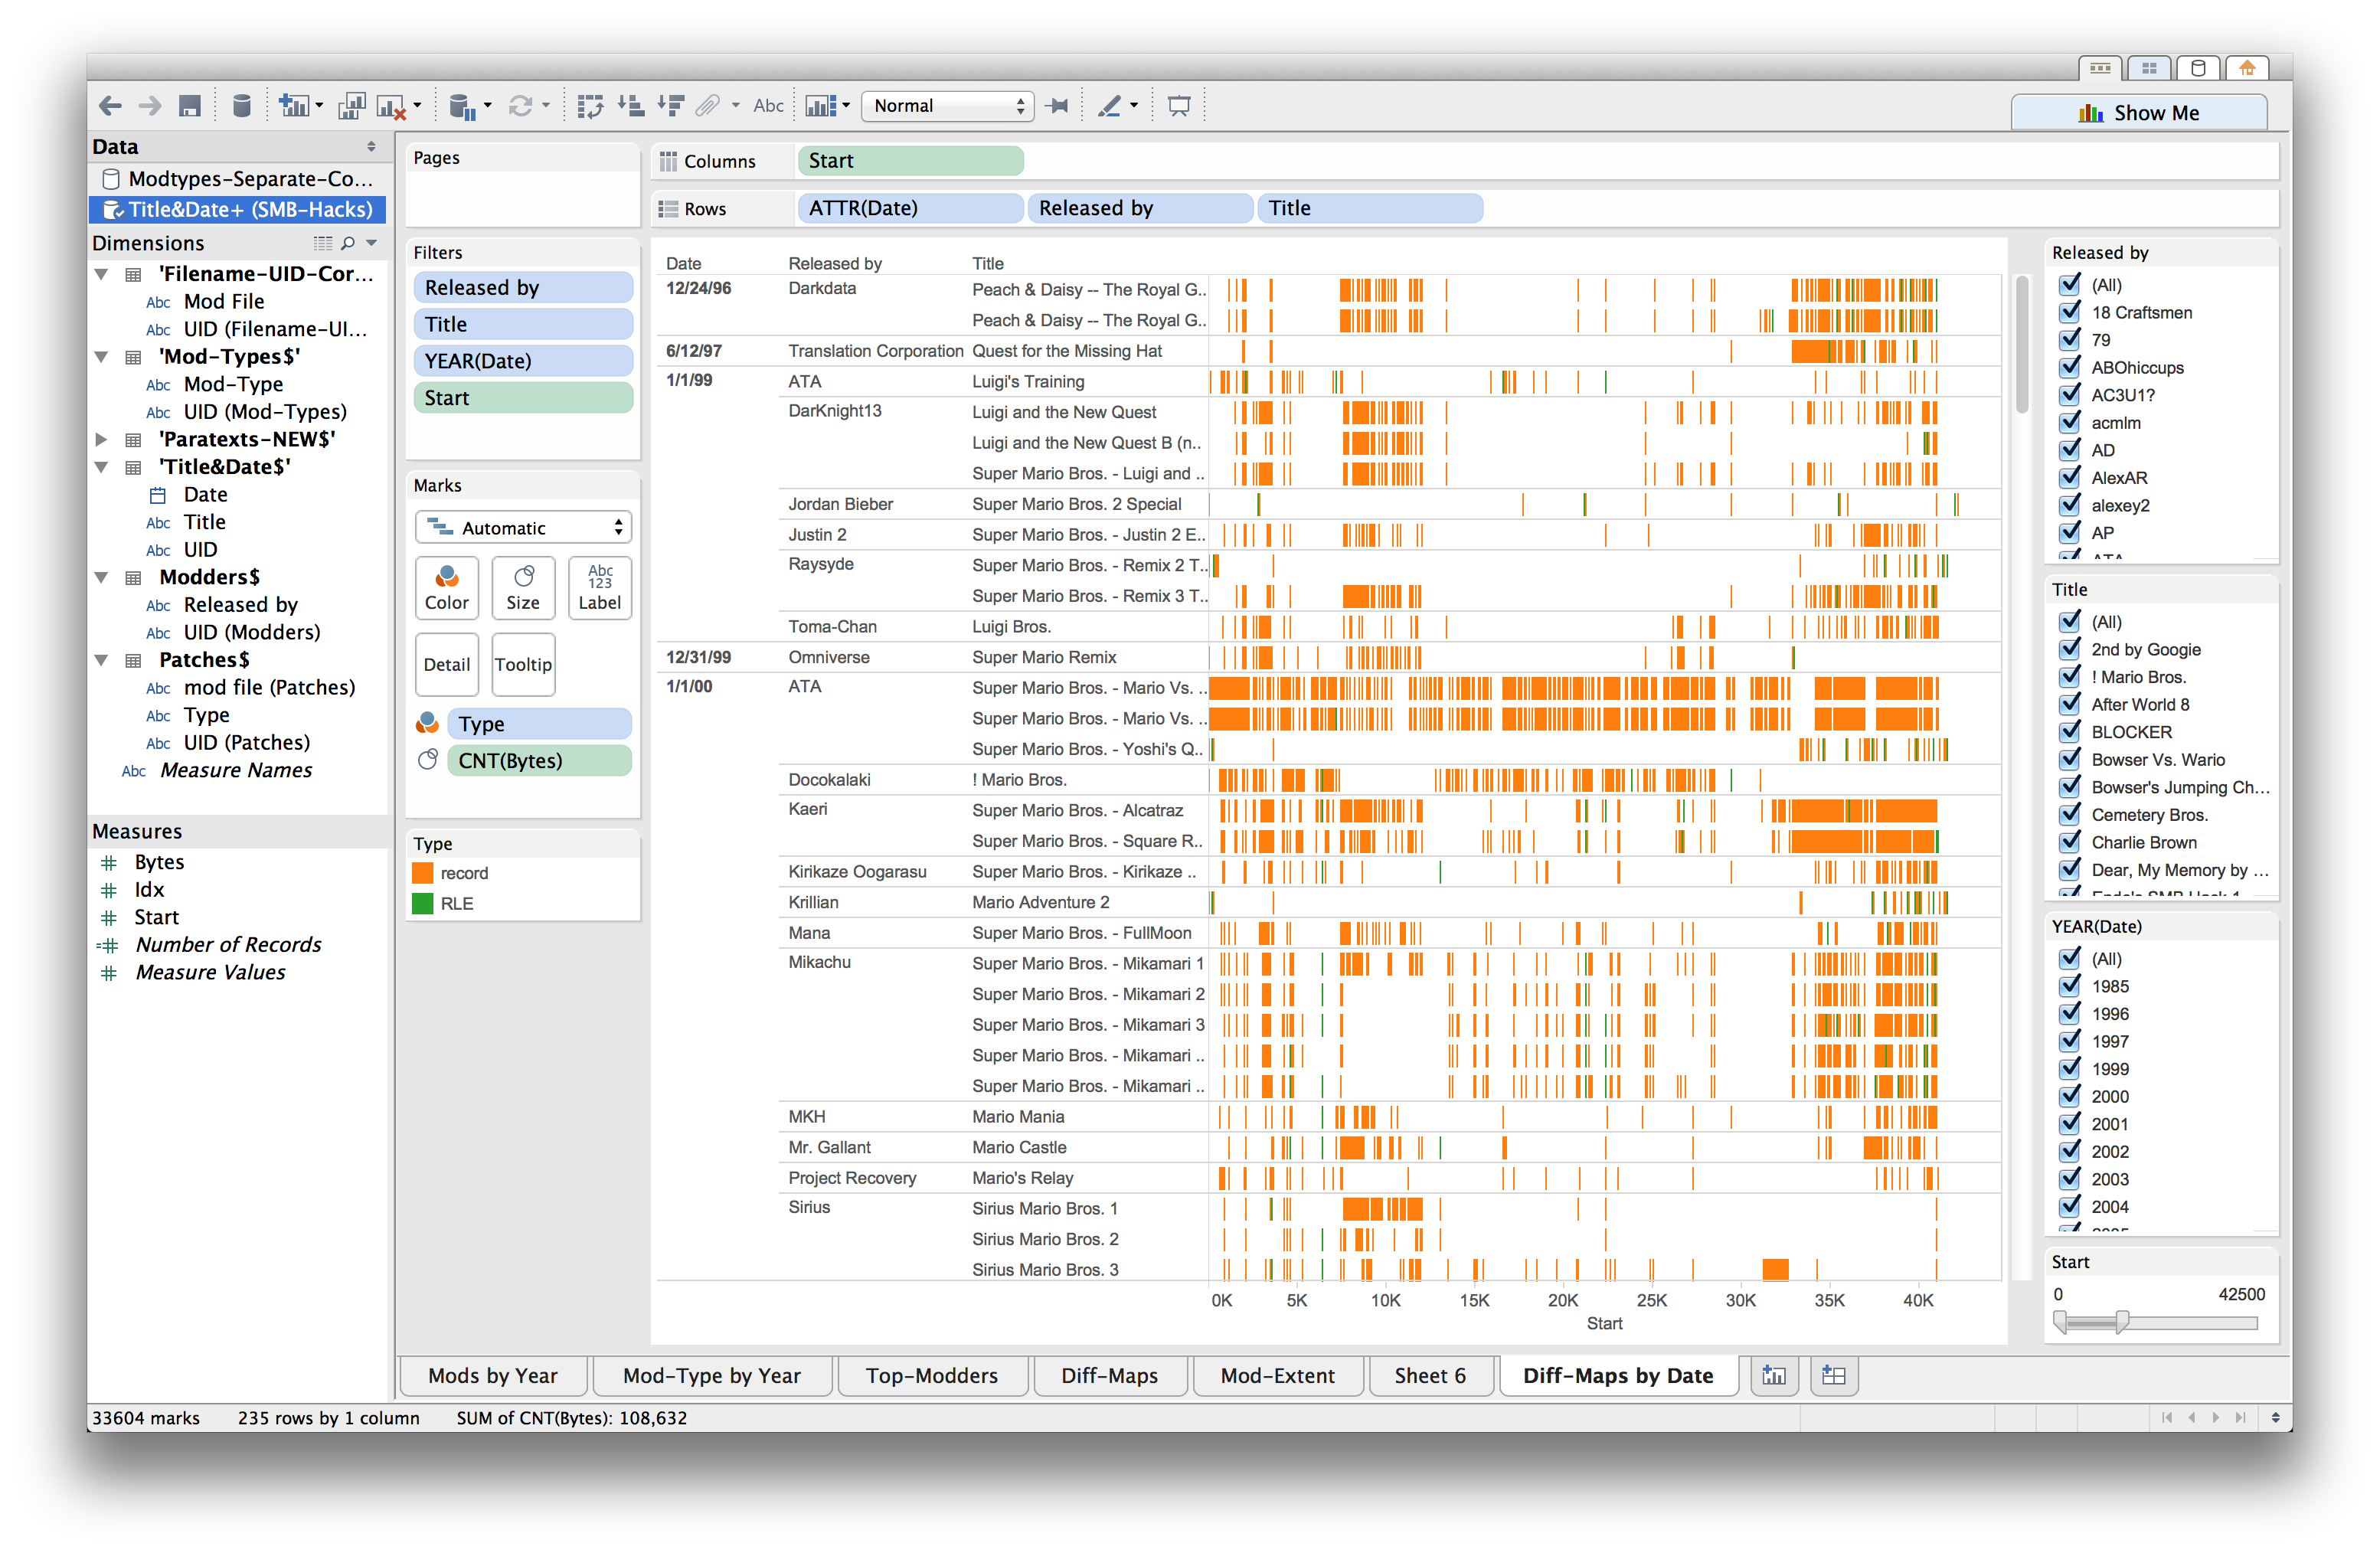Run update using the refresh arrows icon
This screenshot has height=1553, width=2380.
pos(520,106)
